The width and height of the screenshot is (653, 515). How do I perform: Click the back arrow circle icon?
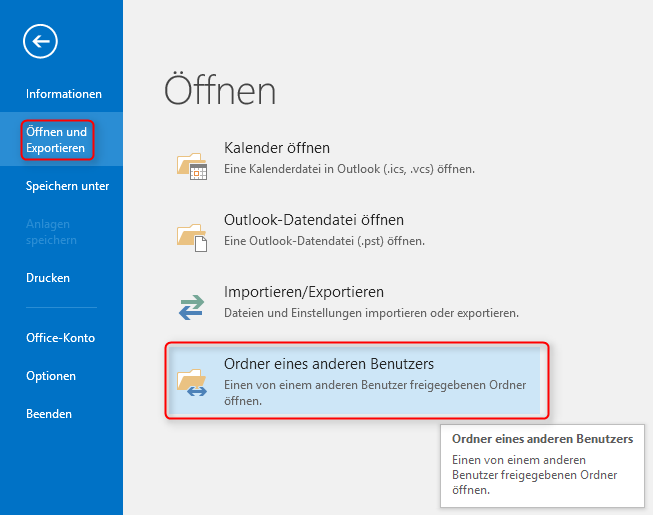(40, 41)
